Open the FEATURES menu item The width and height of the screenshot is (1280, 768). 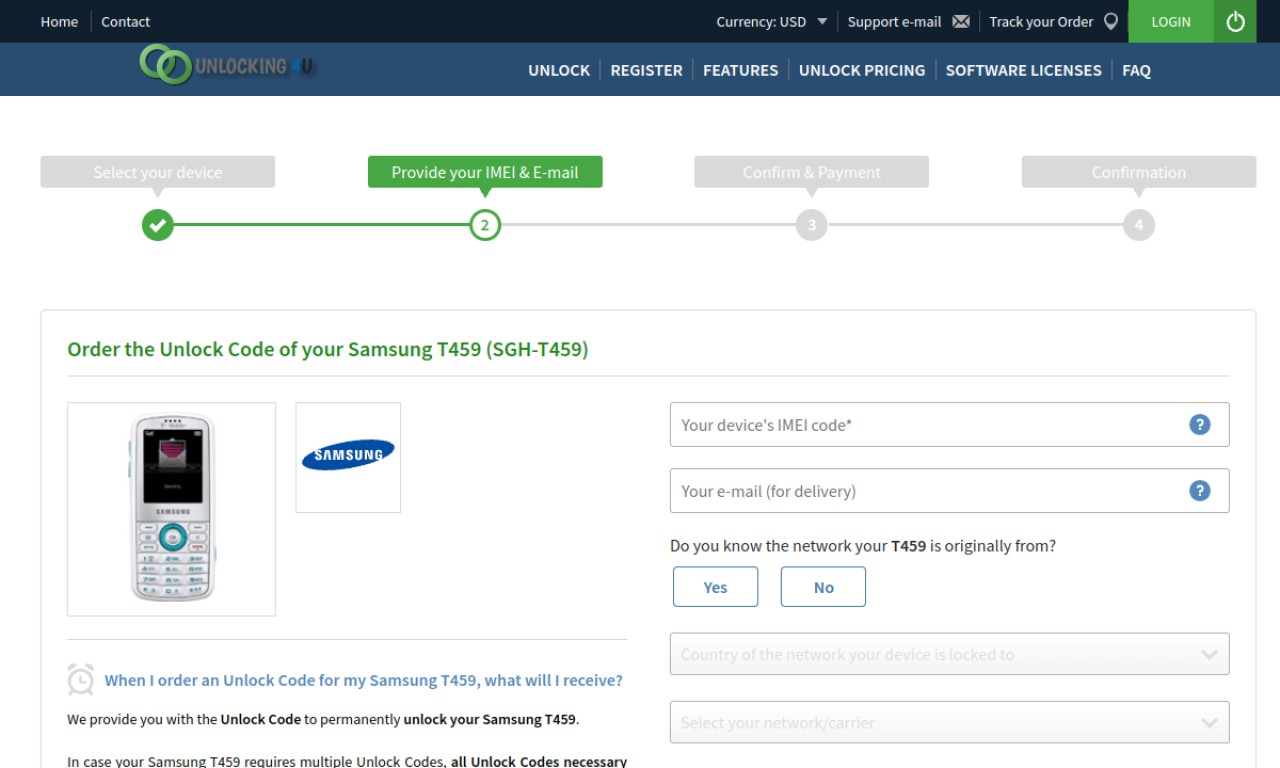point(740,70)
